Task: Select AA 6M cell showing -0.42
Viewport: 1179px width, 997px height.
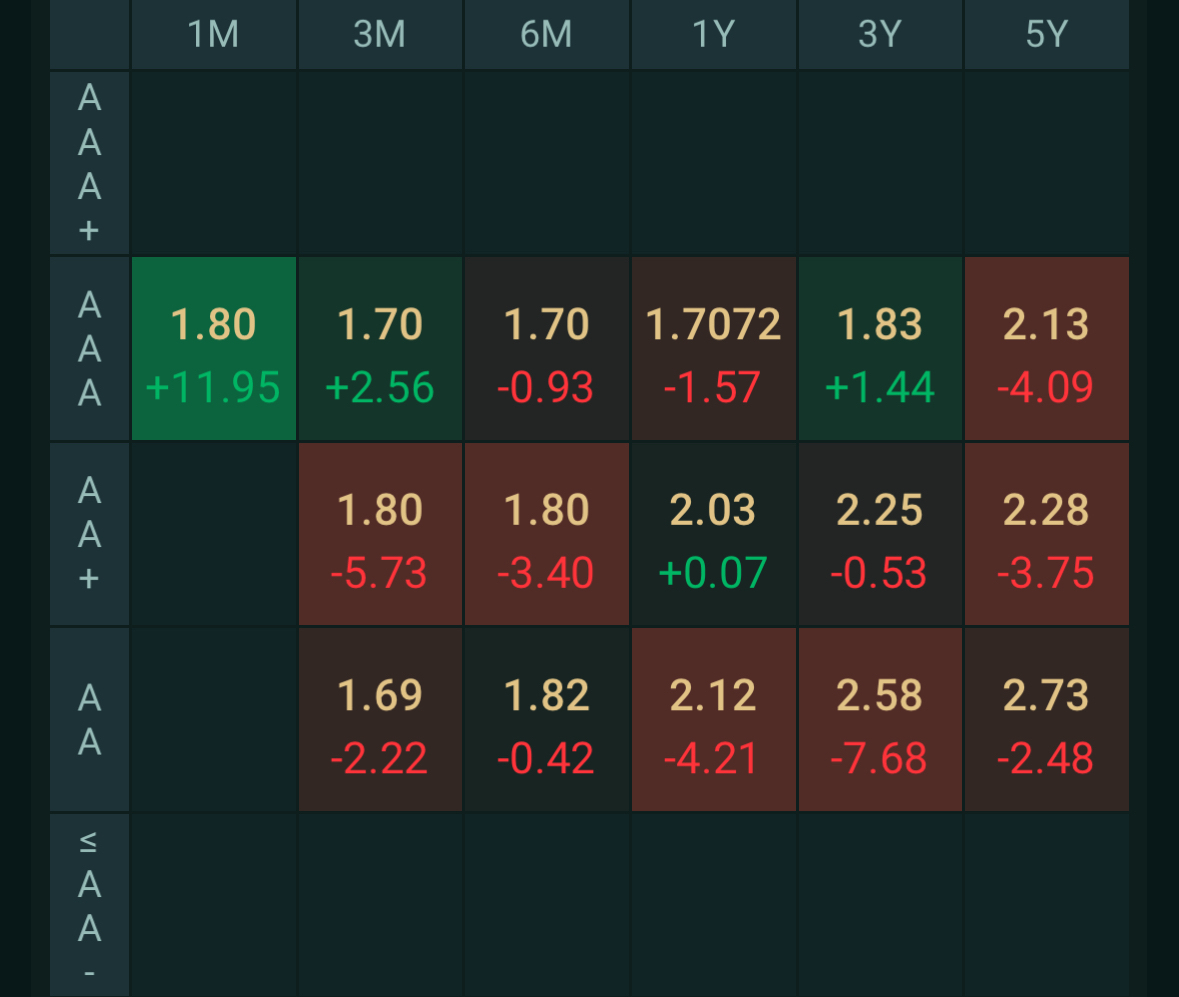Action: [546, 719]
